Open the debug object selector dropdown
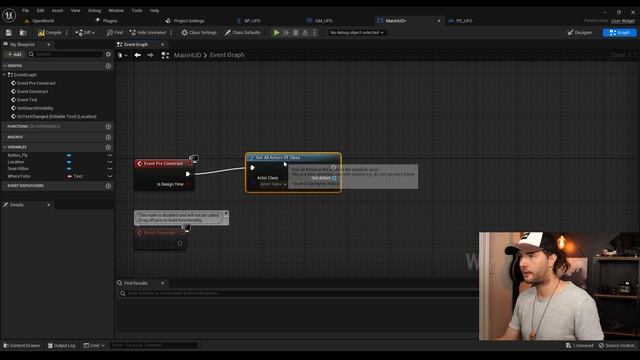Image resolution: width=640 pixels, height=360 pixels. pos(357,33)
